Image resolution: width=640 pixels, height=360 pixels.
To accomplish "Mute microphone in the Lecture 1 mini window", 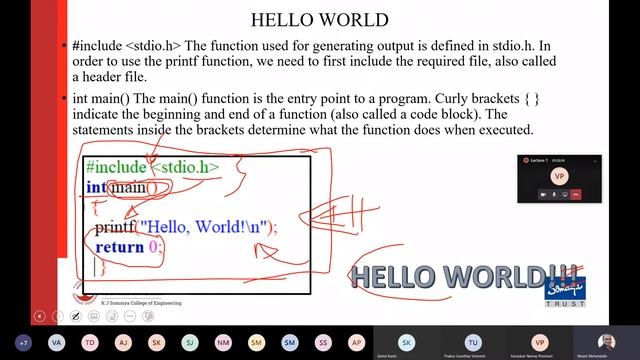I will point(554,195).
